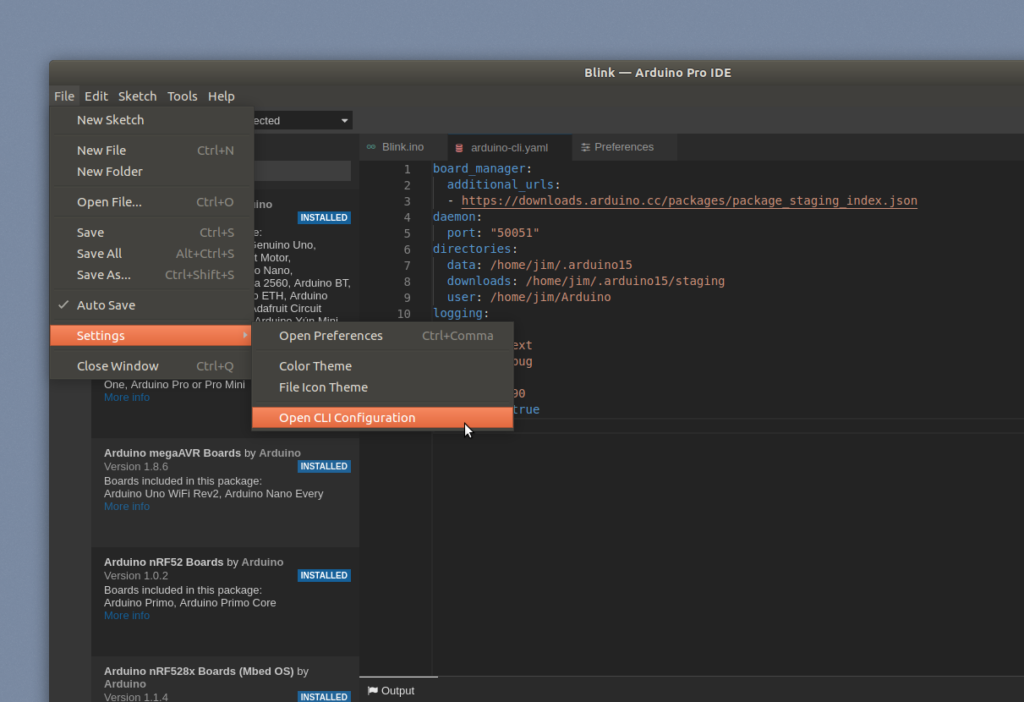Expand the Settings submenu entry
This screenshot has width=1024, height=702.
pyautogui.click(x=151, y=336)
